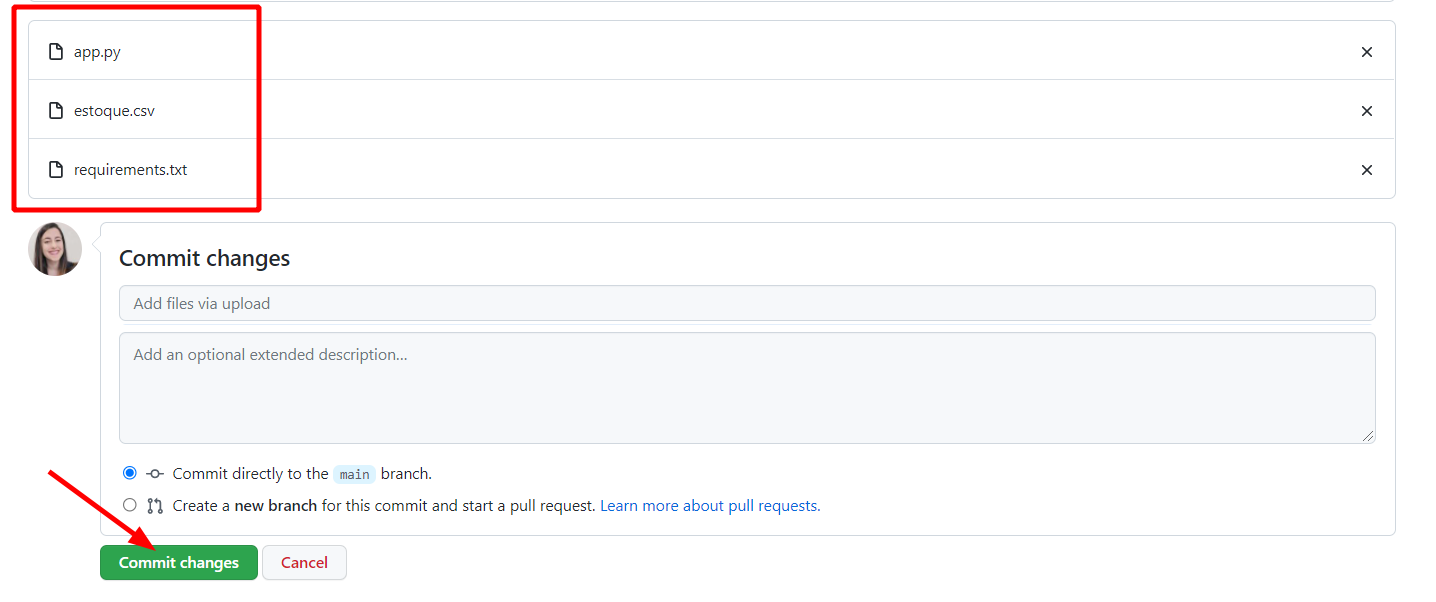1436x602 pixels.
Task: Focus the 'Add files via upload' commit message field
Action: click(747, 303)
